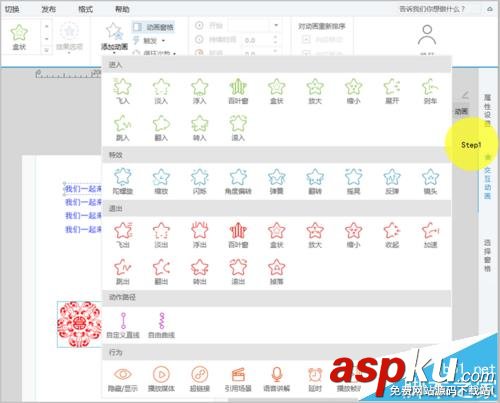Apply the 摇晃 shake emphasis effect

[x=354, y=181]
